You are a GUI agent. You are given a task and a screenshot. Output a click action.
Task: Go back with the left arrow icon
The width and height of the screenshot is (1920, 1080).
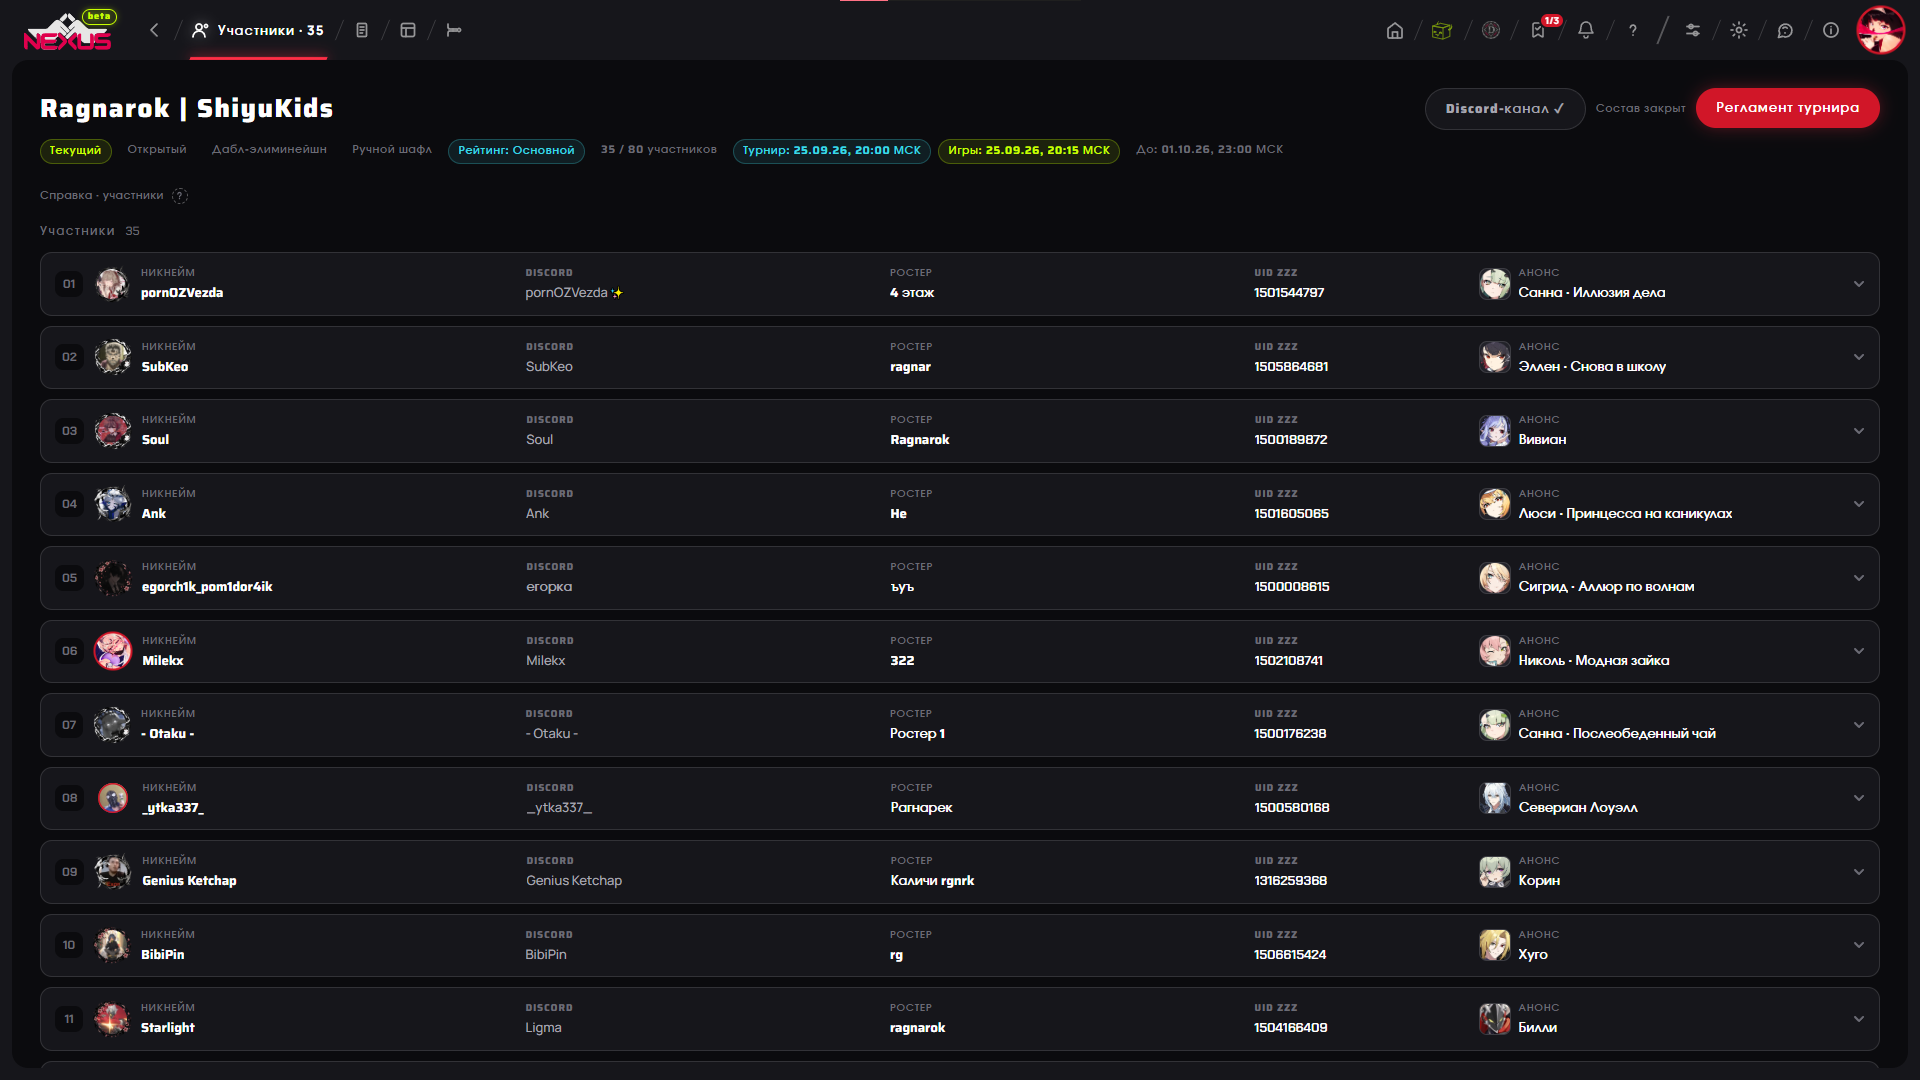[154, 30]
